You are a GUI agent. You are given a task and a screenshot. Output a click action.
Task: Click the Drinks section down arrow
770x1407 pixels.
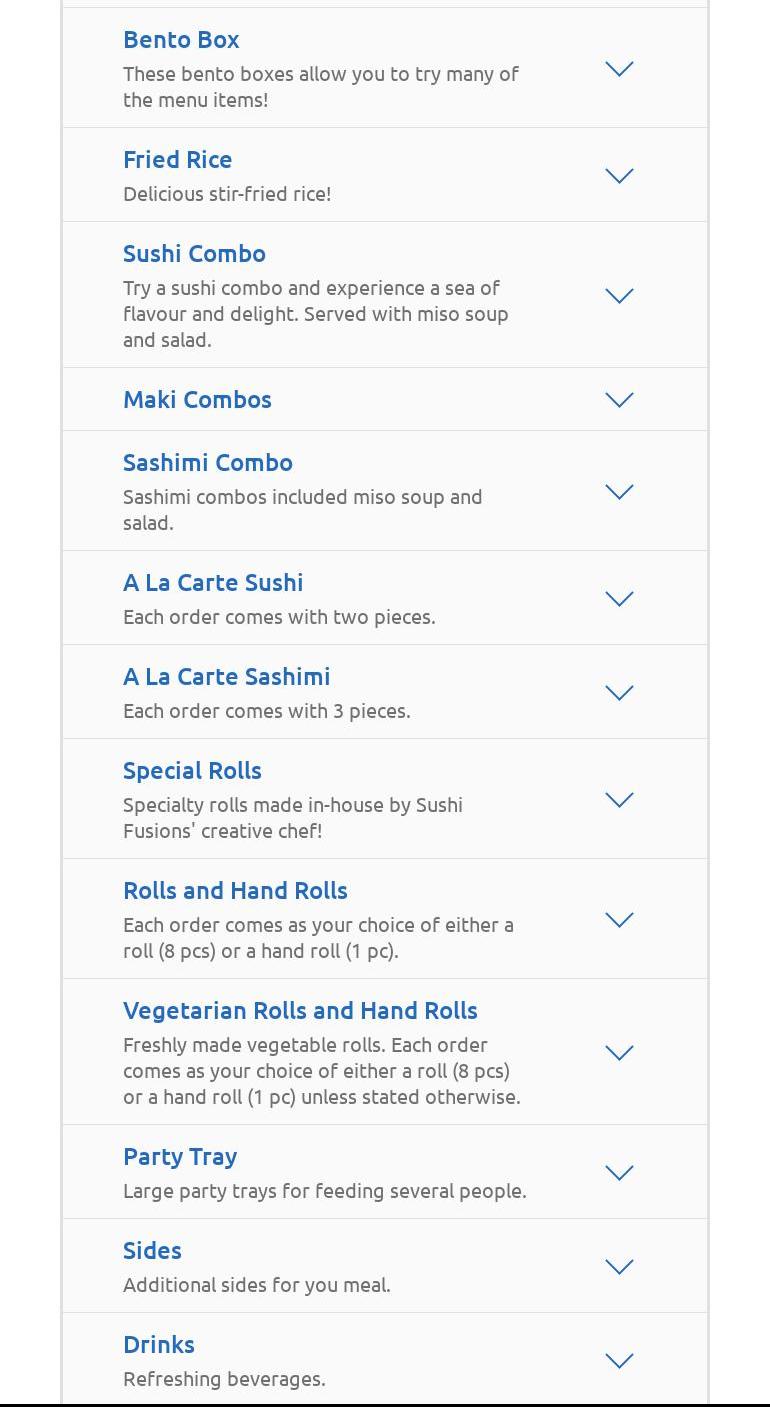coord(620,1361)
